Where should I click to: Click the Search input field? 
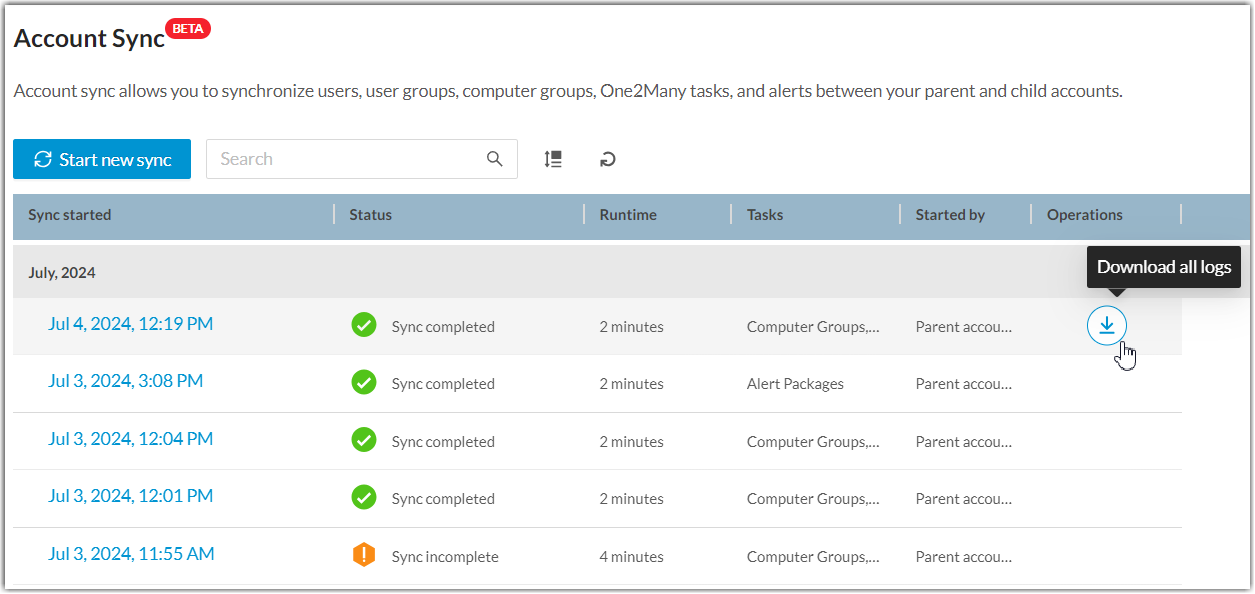pos(340,158)
